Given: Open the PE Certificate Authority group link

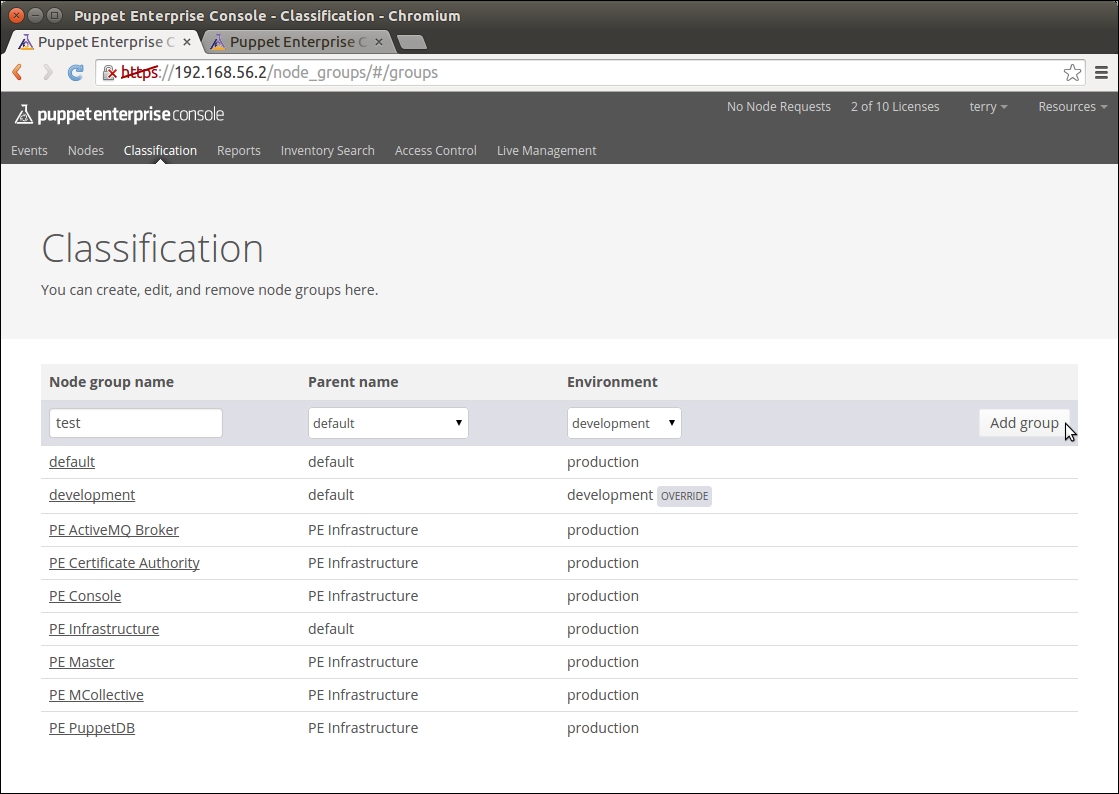Looking at the screenshot, I should pyautogui.click(x=124, y=563).
